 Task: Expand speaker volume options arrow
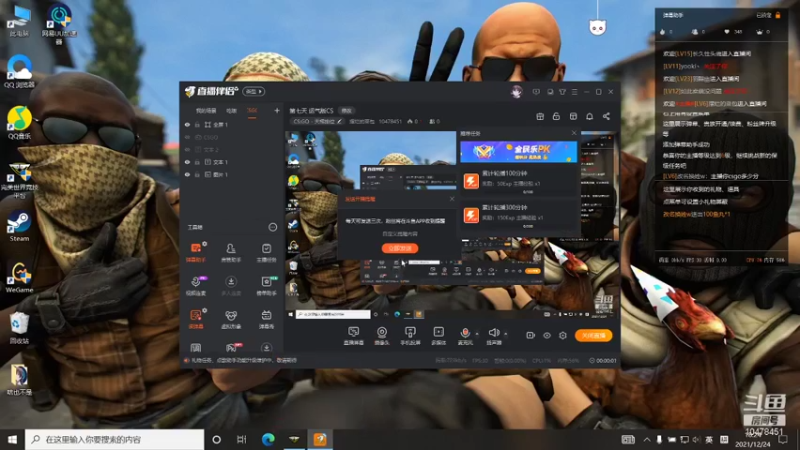(506, 334)
